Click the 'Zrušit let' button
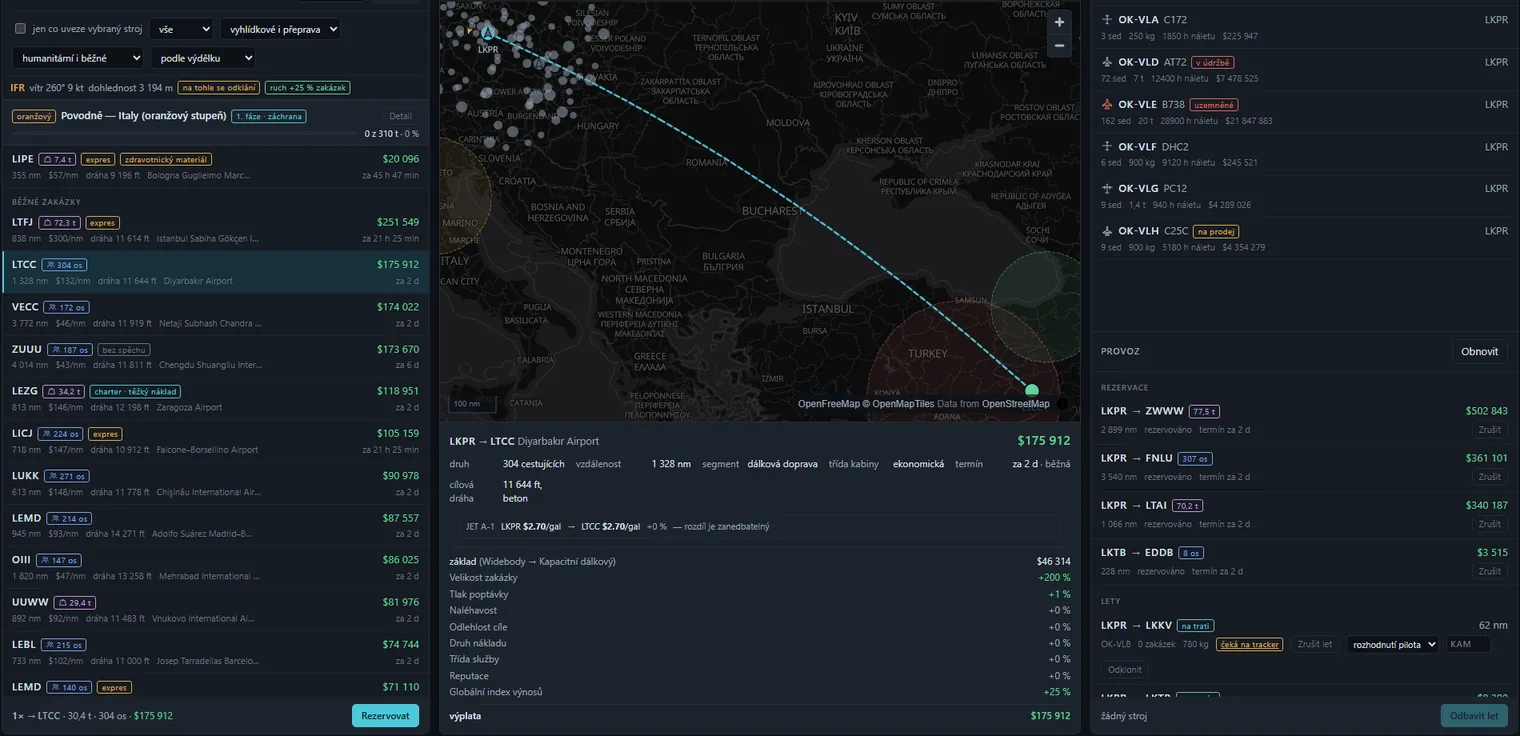This screenshot has width=1520, height=736. pyautogui.click(x=1315, y=645)
